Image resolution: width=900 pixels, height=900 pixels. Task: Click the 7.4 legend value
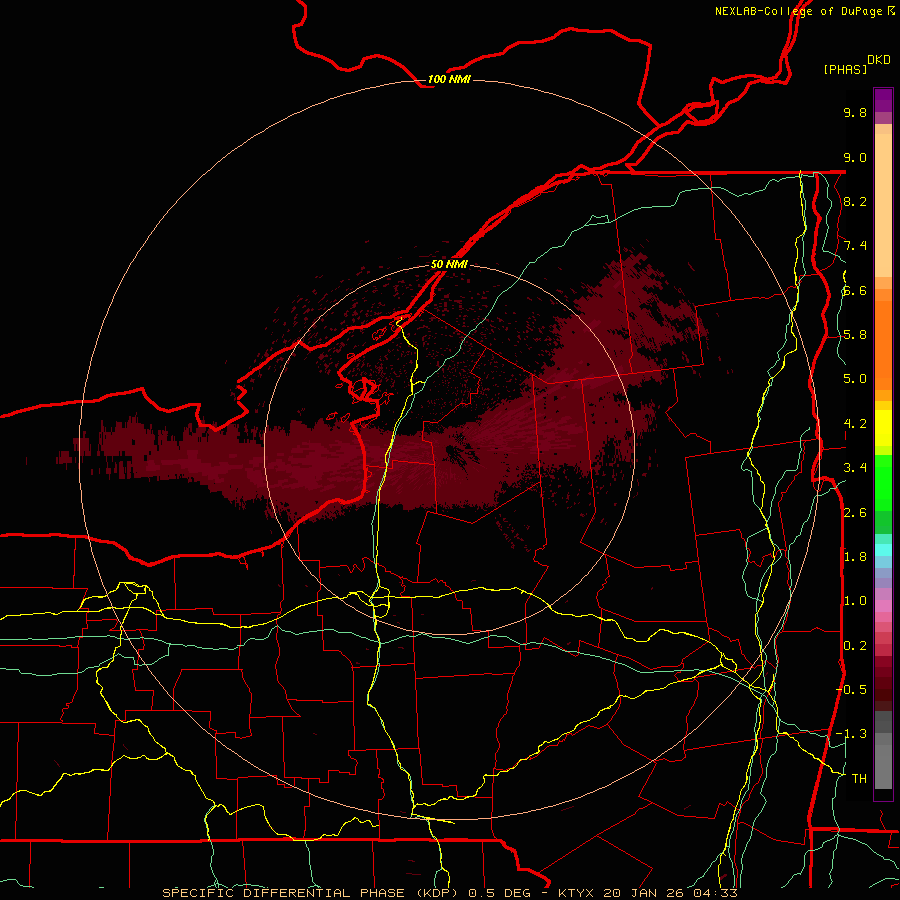(855, 246)
